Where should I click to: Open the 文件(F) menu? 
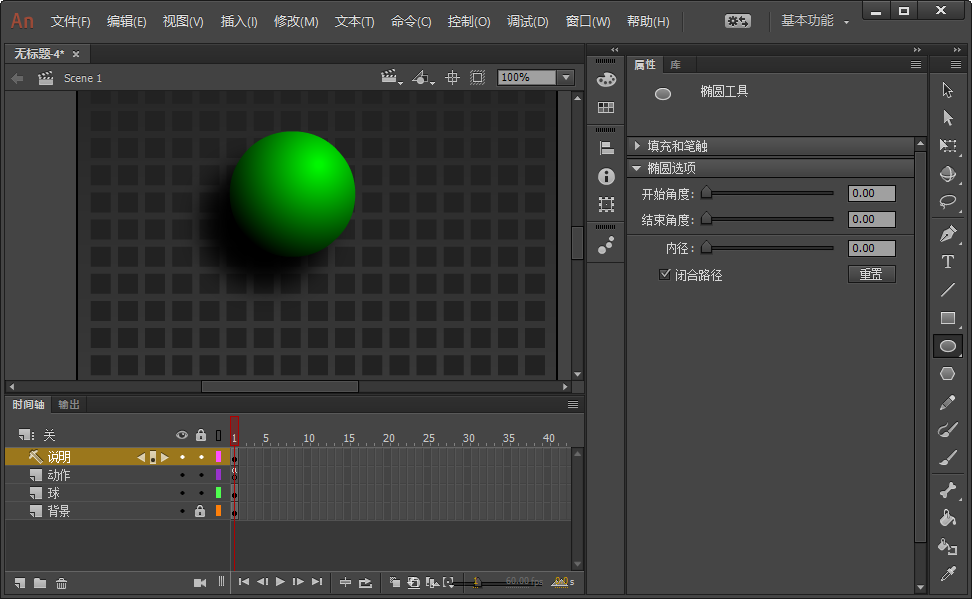click(71, 22)
